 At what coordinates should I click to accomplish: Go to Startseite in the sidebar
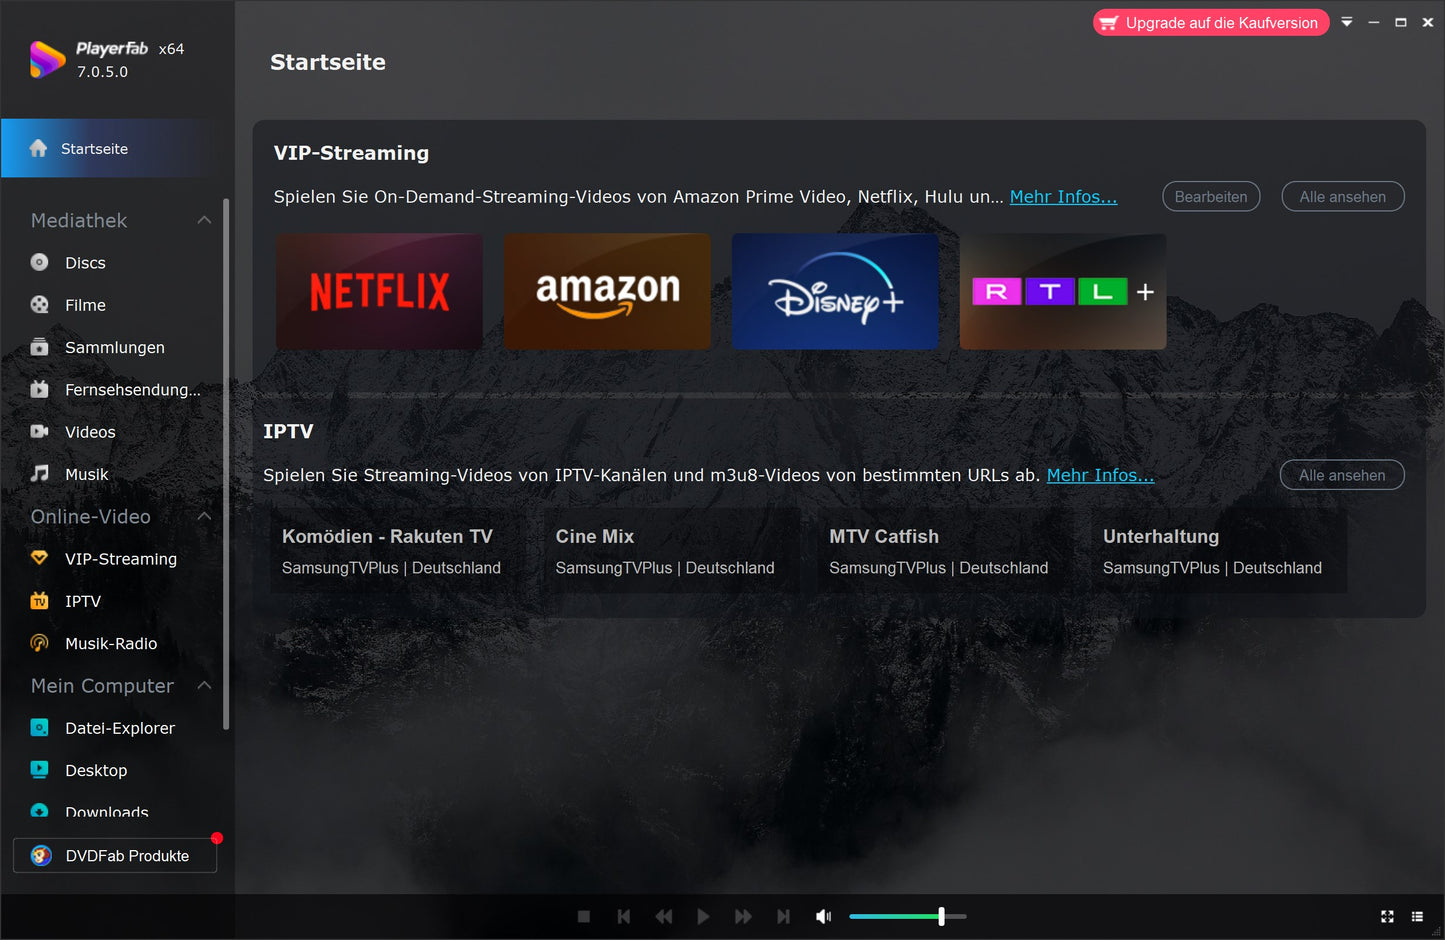coord(94,149)
